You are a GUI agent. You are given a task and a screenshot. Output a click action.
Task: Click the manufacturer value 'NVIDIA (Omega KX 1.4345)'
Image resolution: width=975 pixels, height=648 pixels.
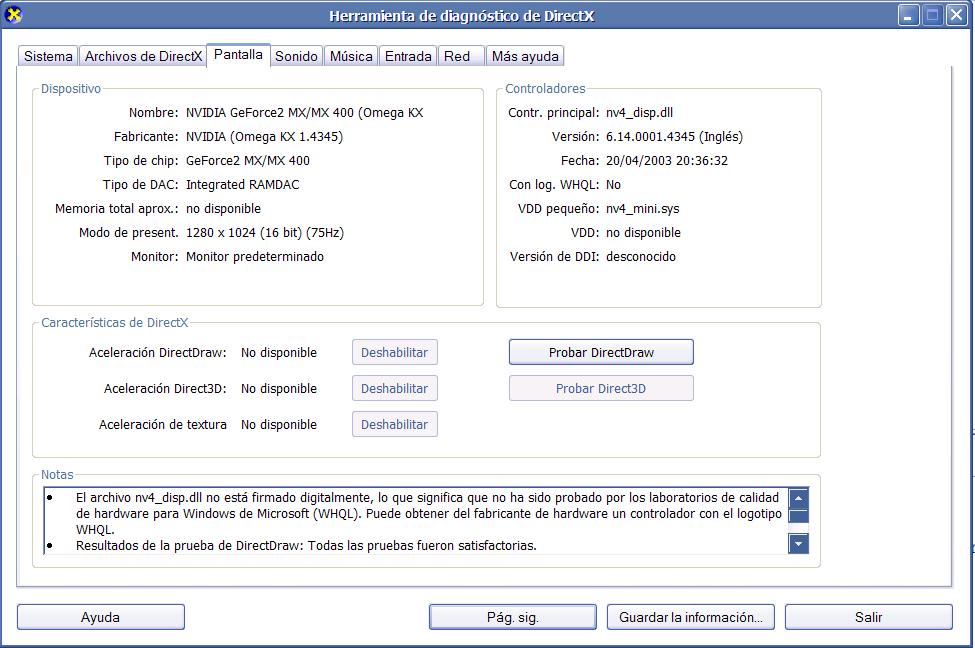264,137
